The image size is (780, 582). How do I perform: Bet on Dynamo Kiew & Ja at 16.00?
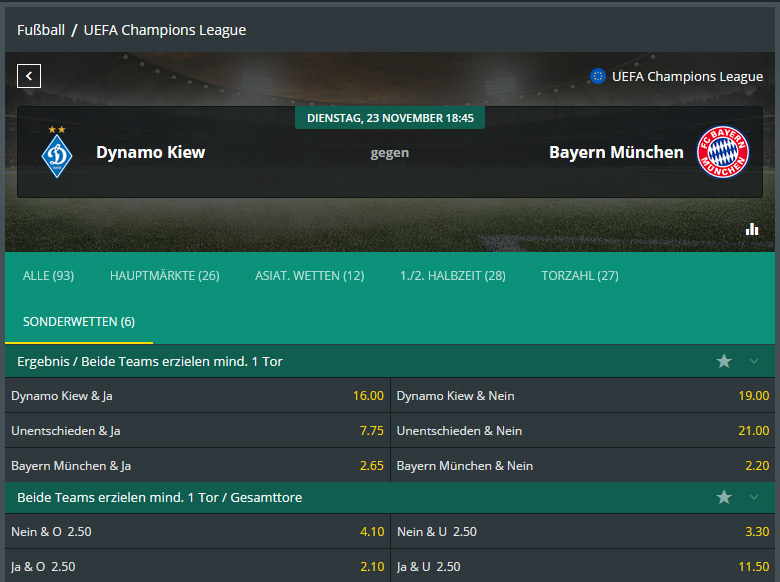click(197, 395)
